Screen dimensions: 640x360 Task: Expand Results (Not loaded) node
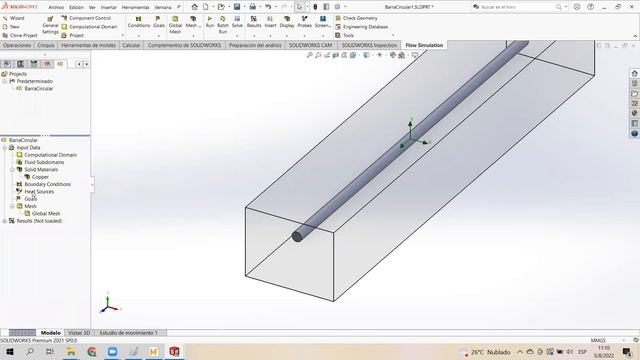pyautogui.click(x=4, y=221)
